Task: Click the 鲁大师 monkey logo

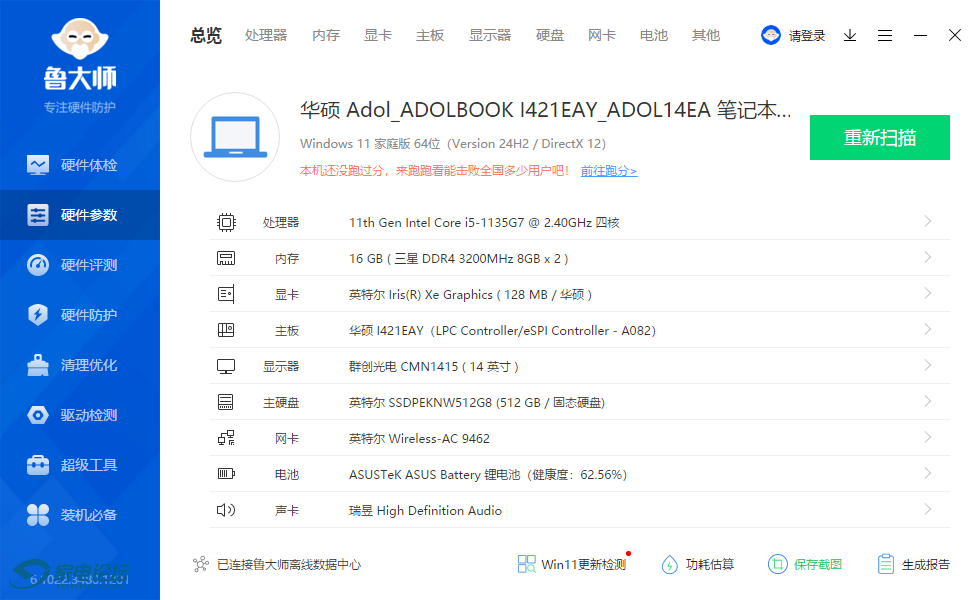Action: (79, 39)
